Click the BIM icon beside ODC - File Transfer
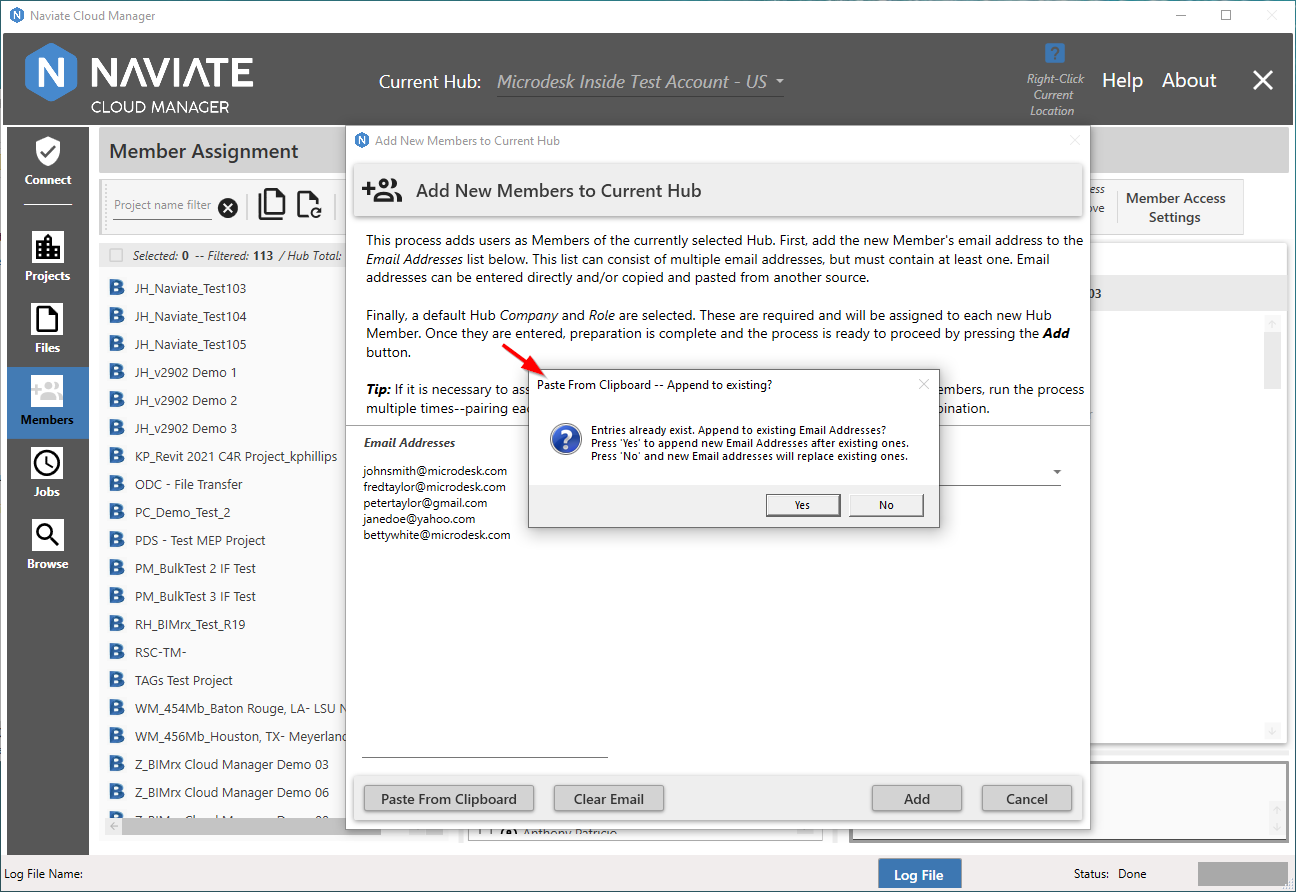Screen dimensions: 1296x892 pos(116,484)
